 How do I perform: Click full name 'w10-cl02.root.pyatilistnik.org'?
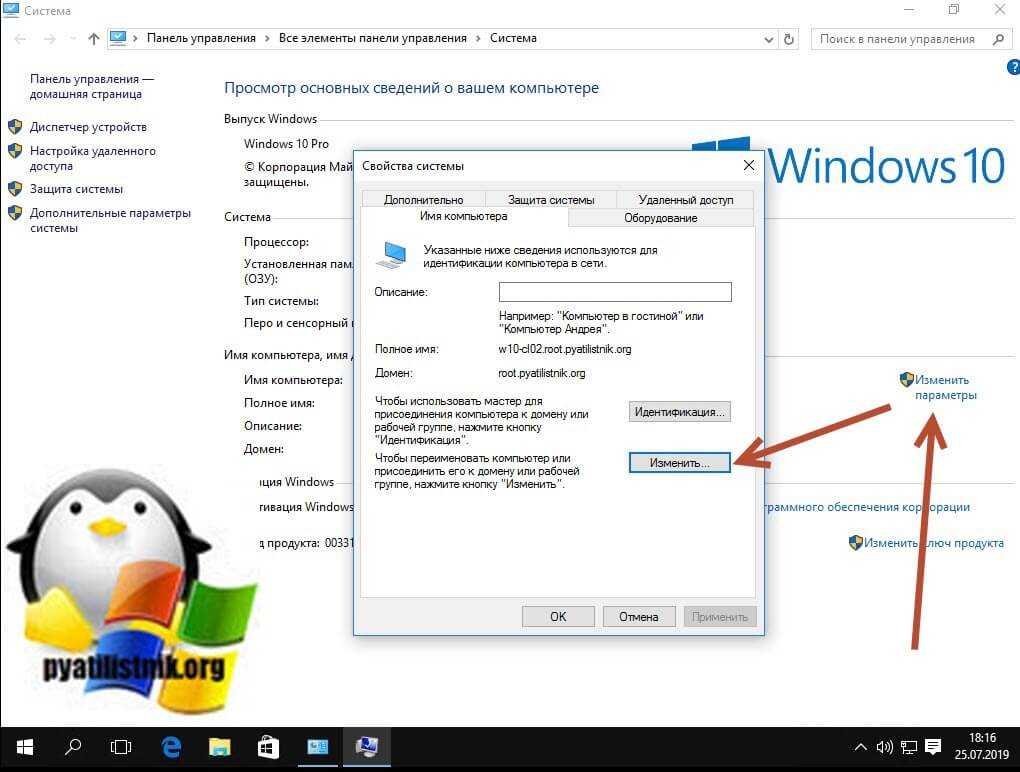[565, 349]
